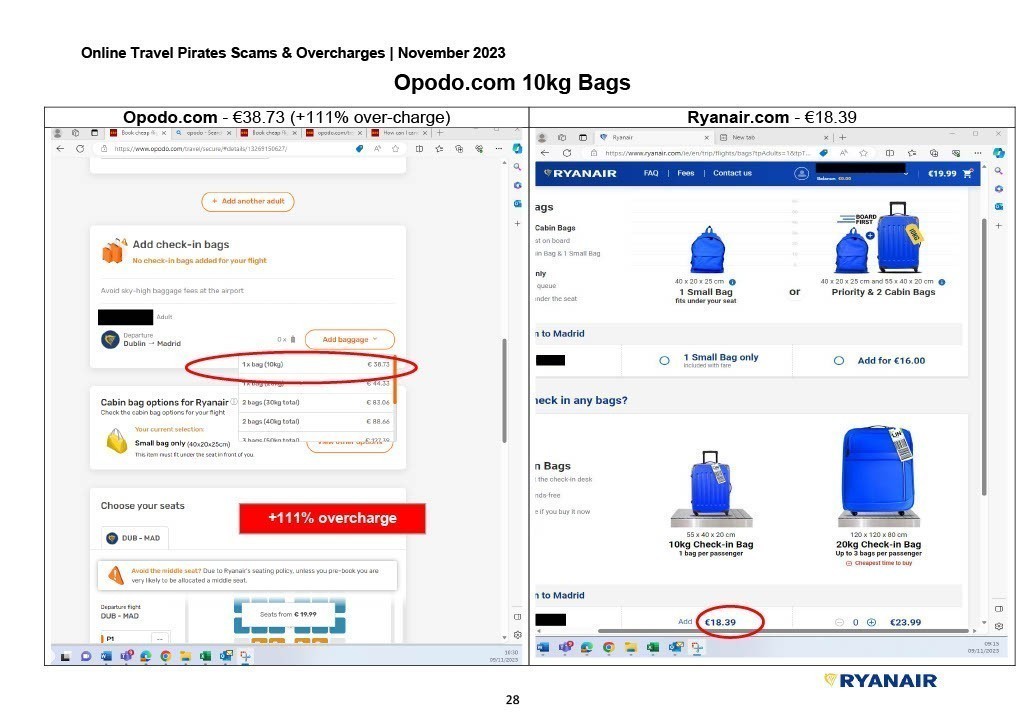Switch to the New tab browser tab
The height and width of the screenshot is (726, 1024).
[743, 137]
